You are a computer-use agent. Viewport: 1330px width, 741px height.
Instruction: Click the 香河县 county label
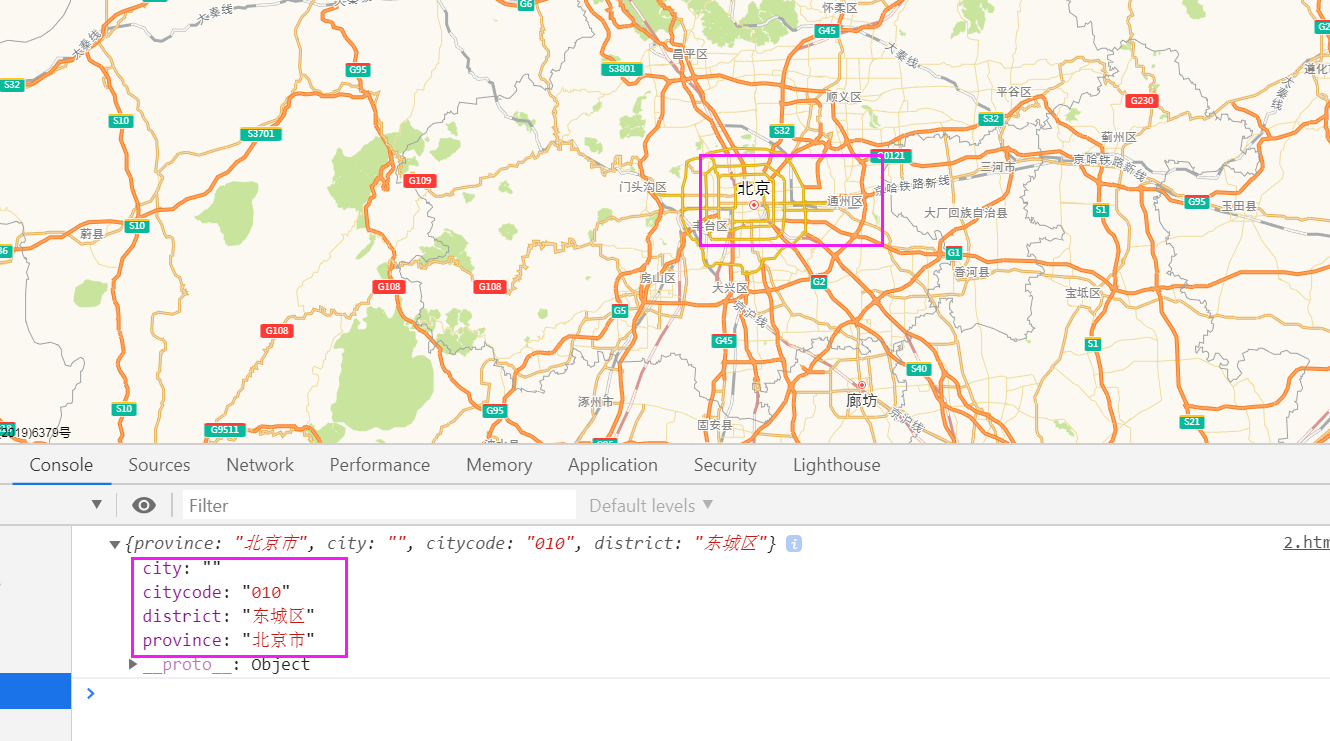click(x=971, y=272)
